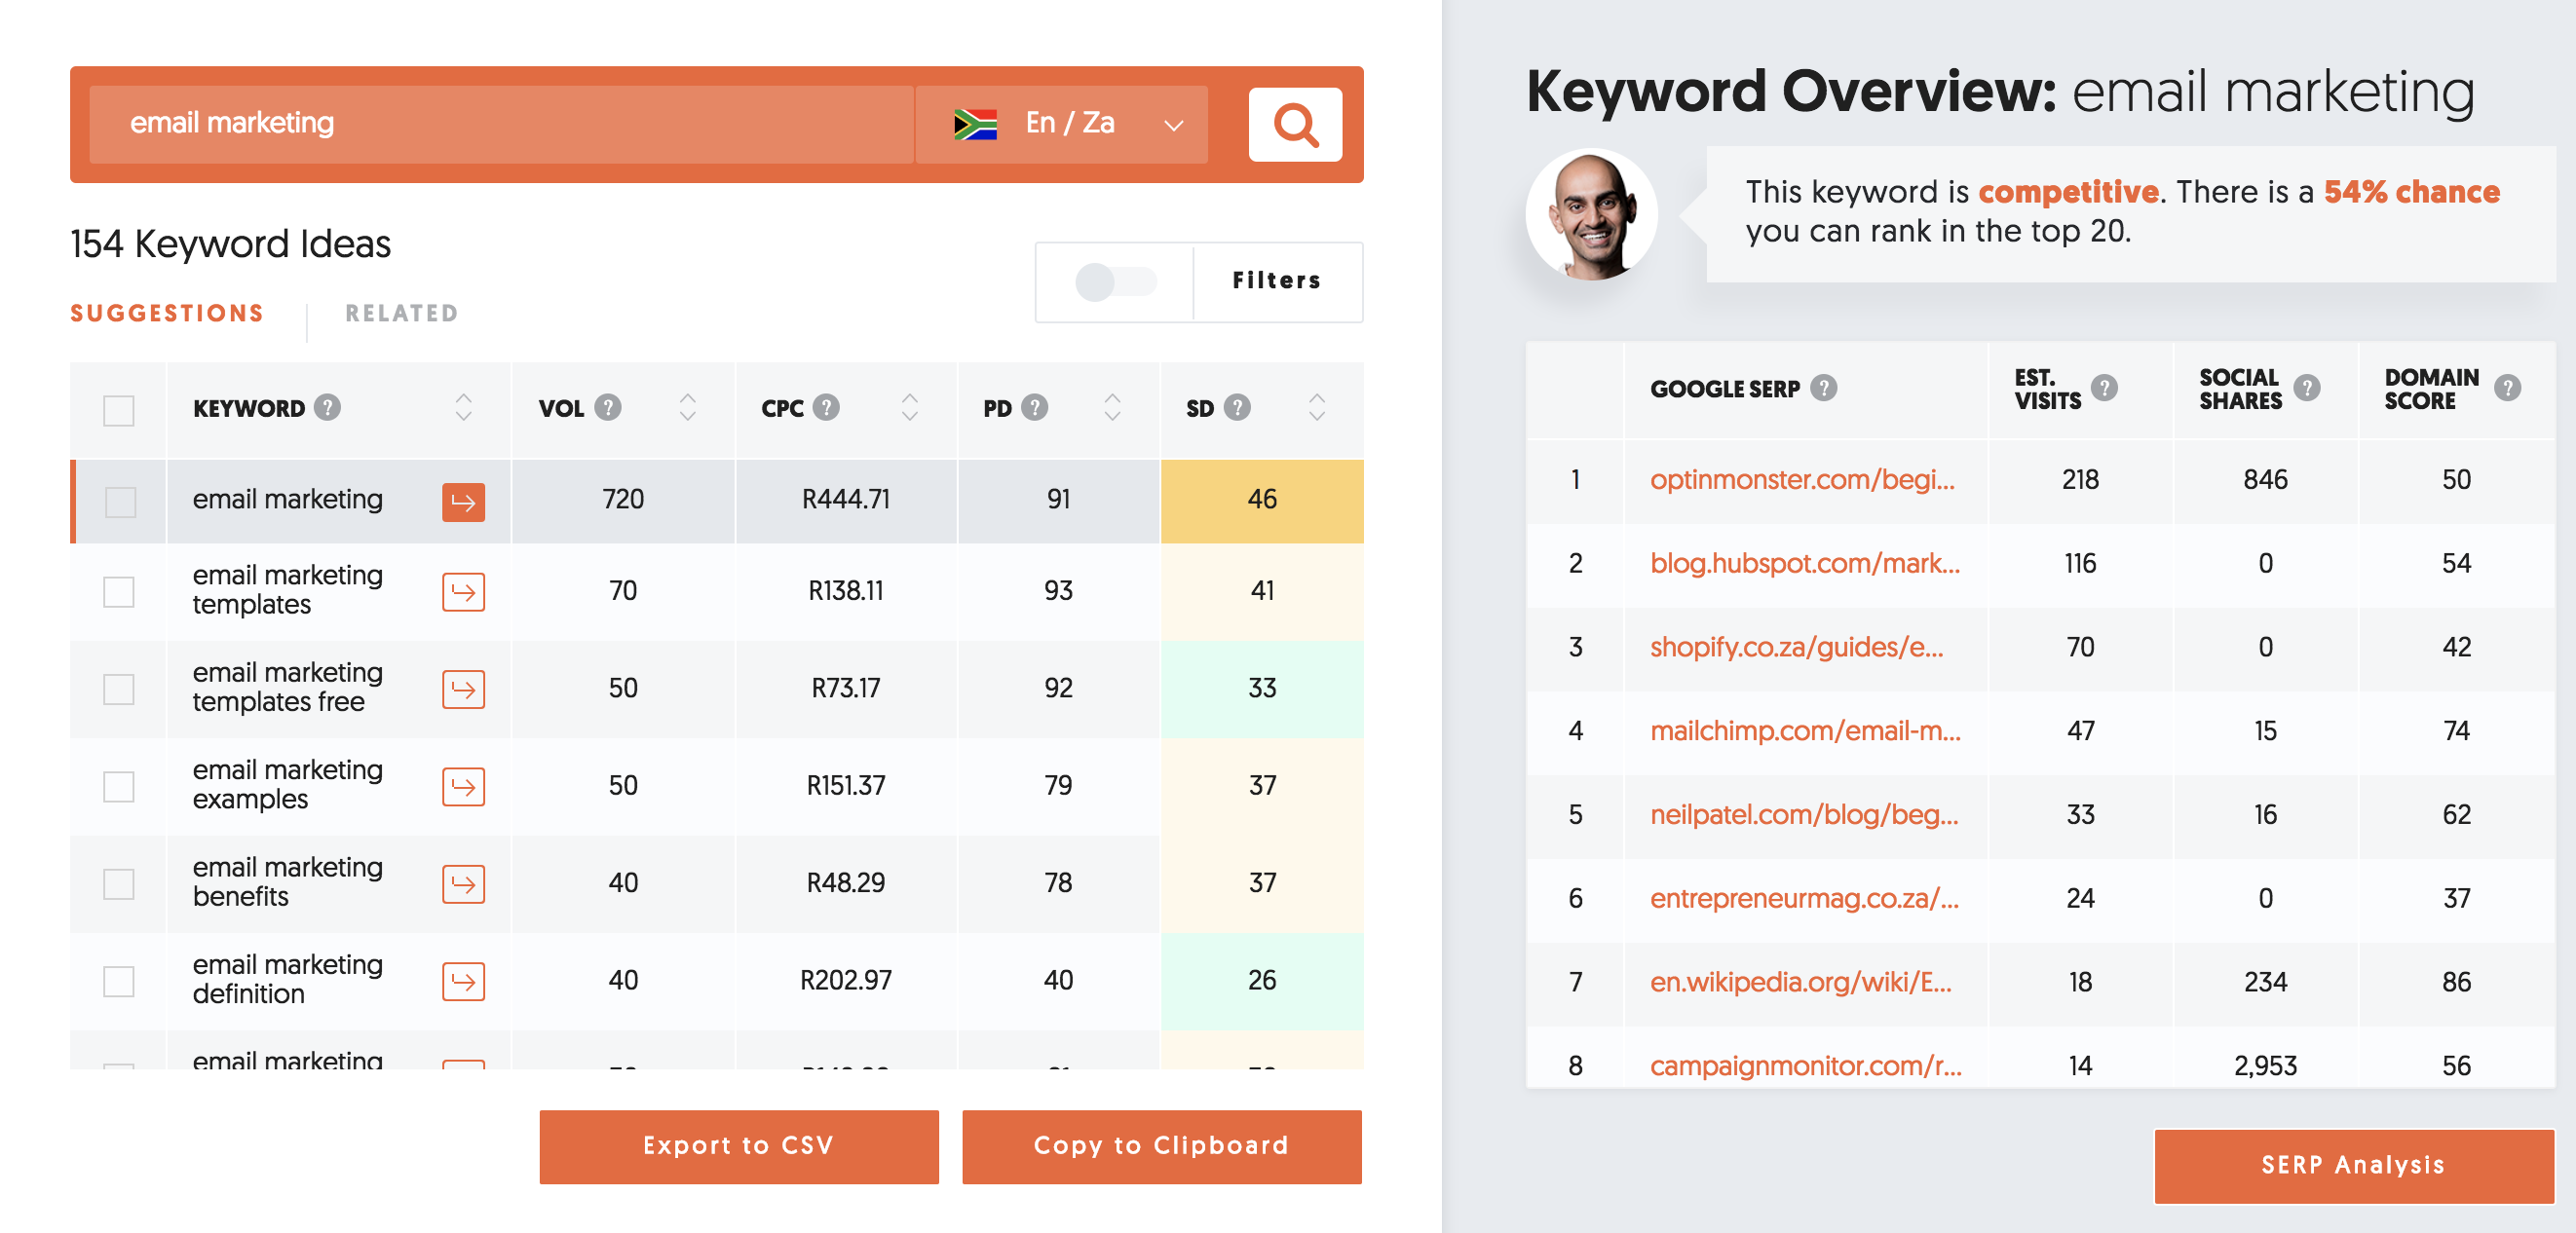This screenshot has width=2576, height=1233.
Task: Click '54% chance' highlighted text
Action: click(x=2411, y=191)
